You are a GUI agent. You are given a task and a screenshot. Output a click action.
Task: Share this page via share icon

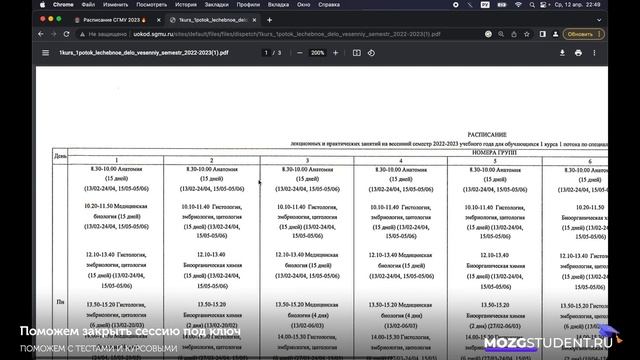[x=514, y=34]
